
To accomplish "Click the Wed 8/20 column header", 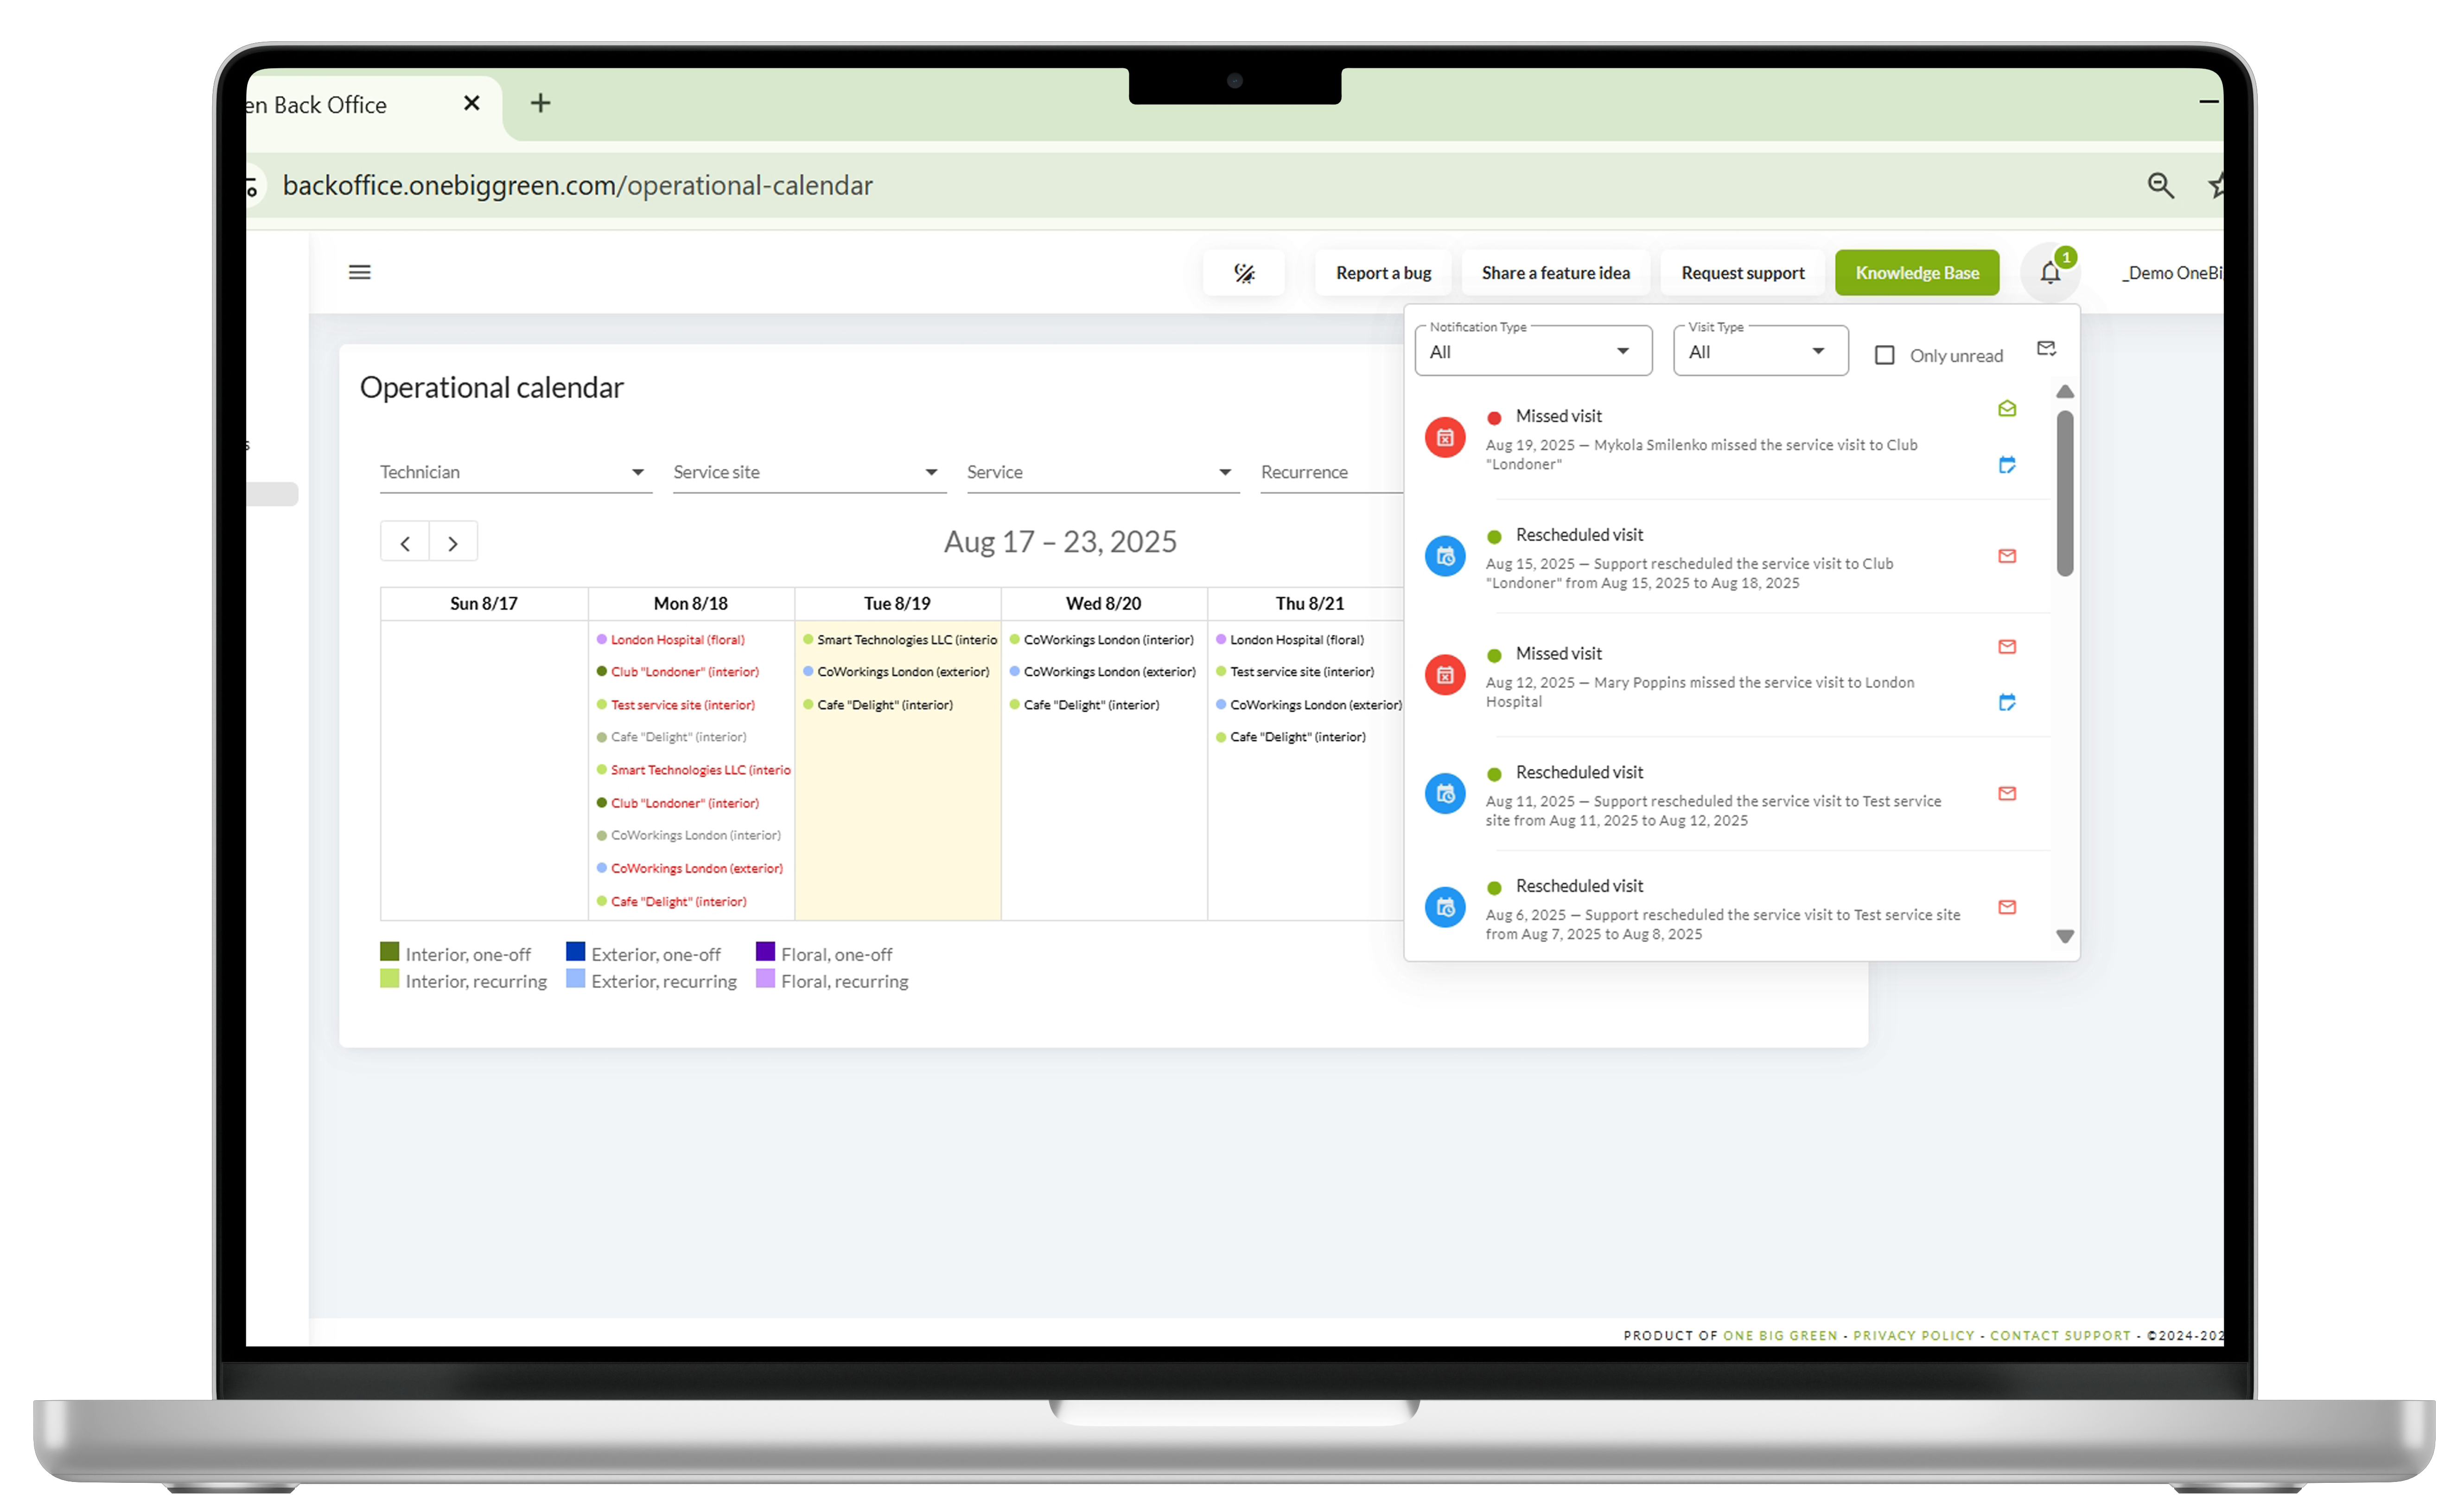I will click(x=1103, y=604).
